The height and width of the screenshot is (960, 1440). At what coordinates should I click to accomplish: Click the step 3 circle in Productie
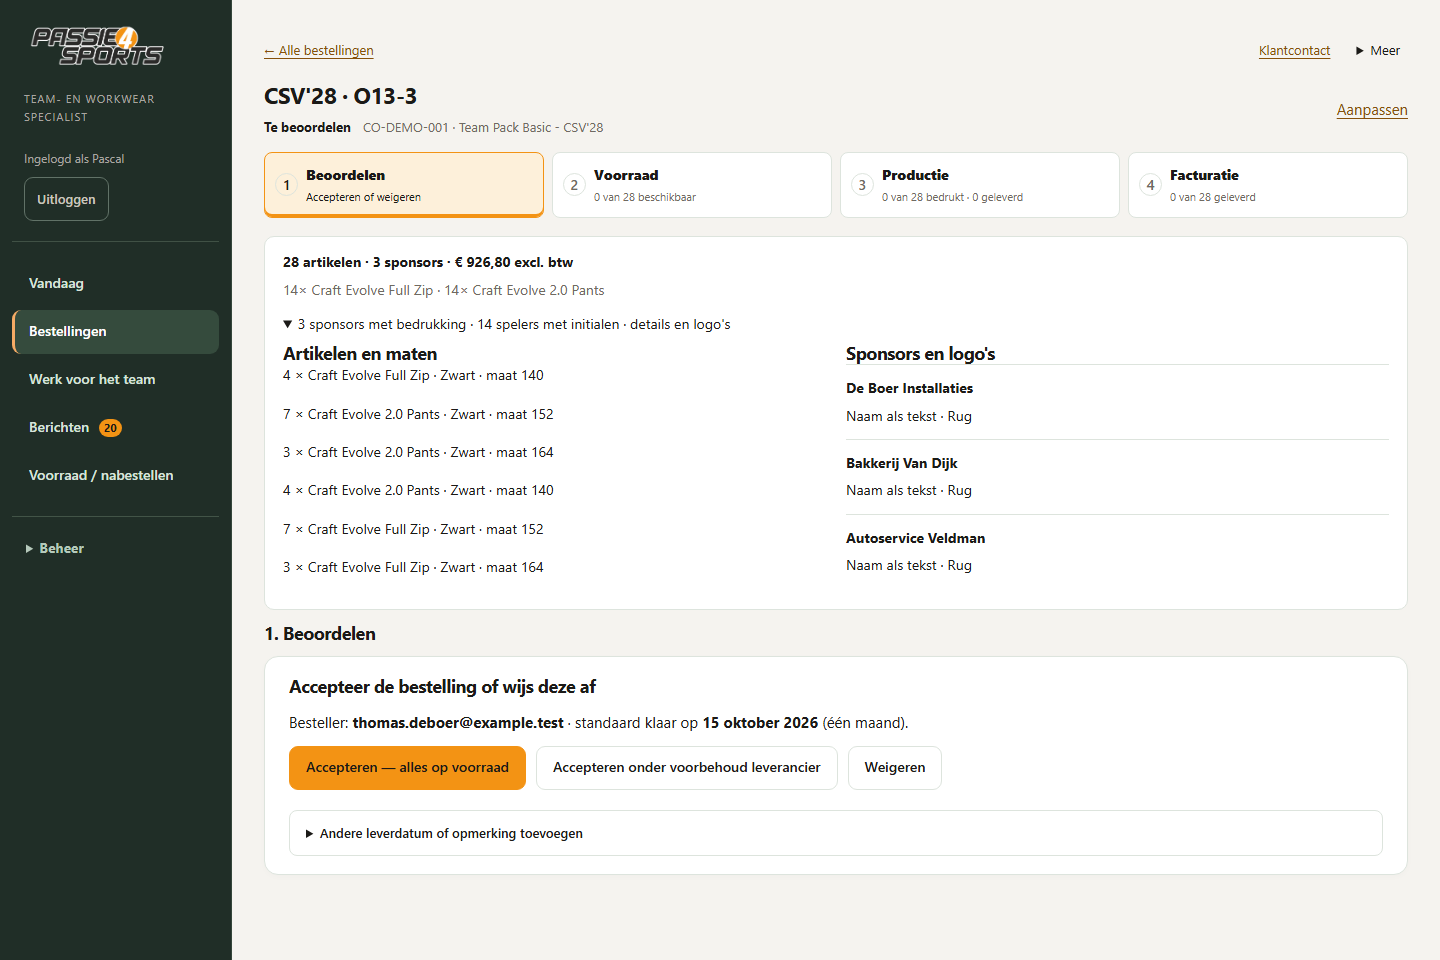[862, 185]
